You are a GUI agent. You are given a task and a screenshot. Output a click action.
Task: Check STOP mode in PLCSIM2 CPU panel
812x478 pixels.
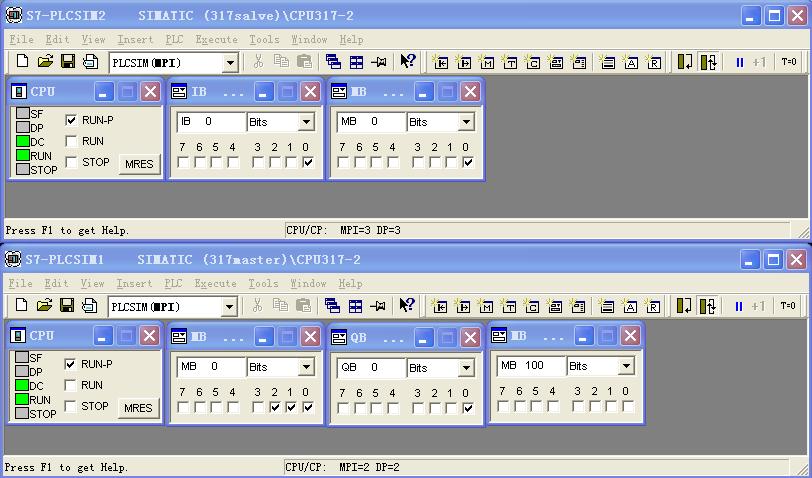(x=71, y=162)
